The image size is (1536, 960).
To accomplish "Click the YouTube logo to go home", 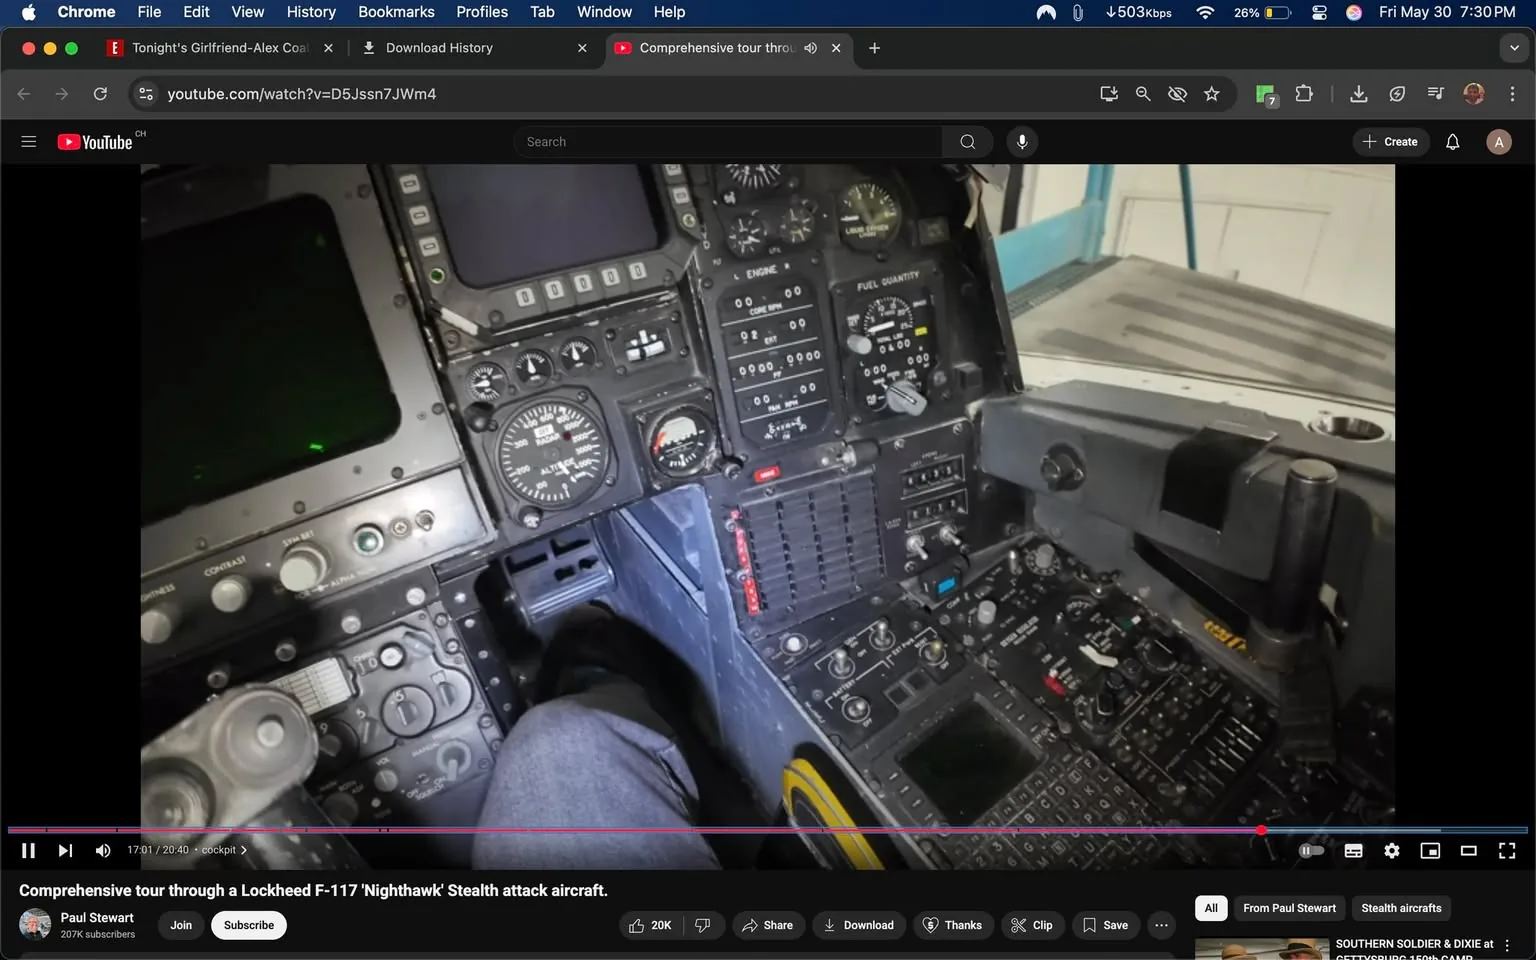I will (96, 141).
